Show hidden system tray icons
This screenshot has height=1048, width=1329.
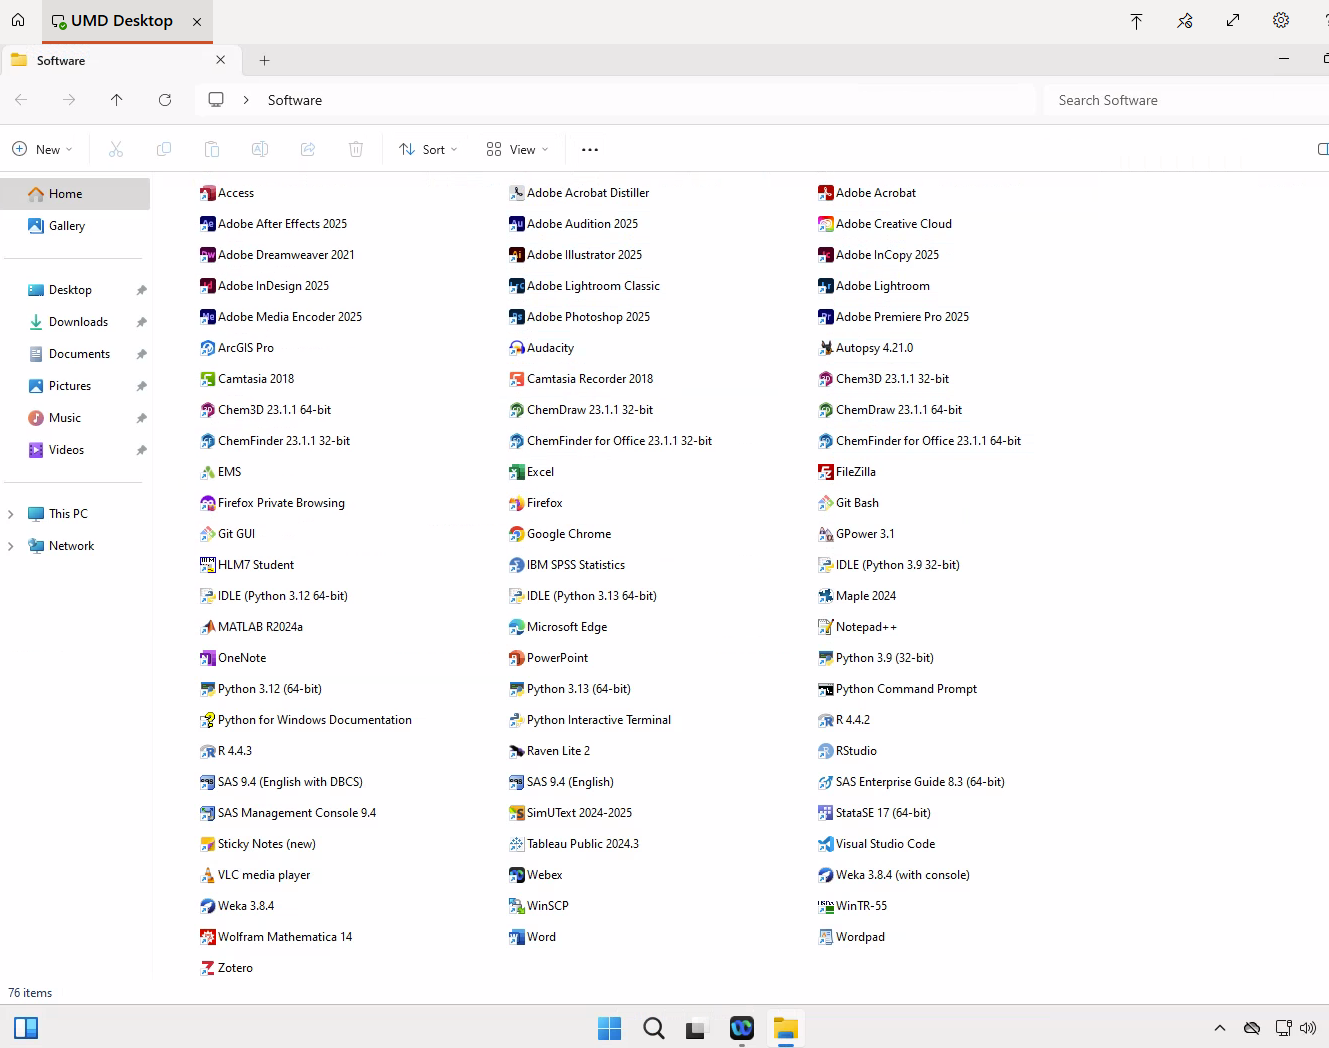[1220, 1028]
